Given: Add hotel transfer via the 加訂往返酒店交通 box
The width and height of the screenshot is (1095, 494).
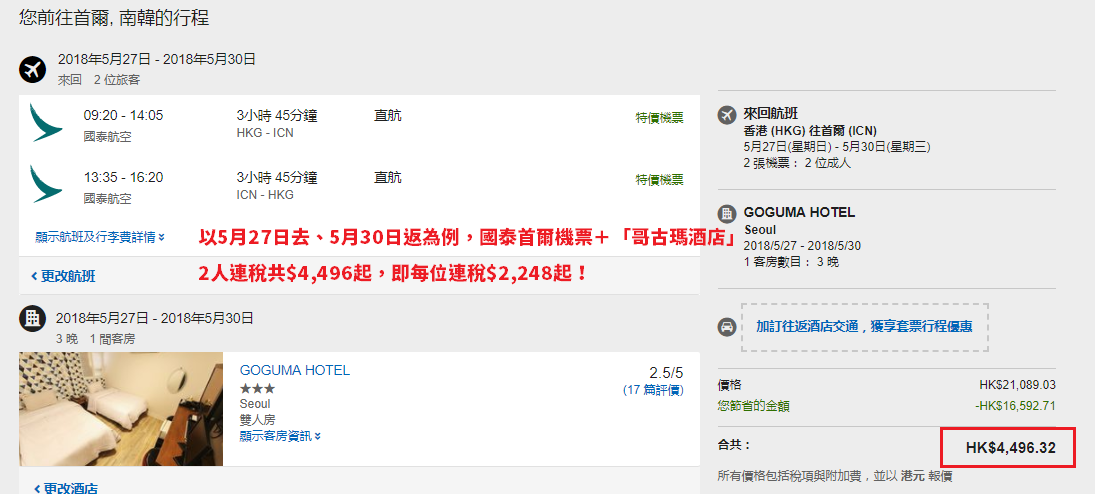Looking at the screenshot, I should pos(865,327).
